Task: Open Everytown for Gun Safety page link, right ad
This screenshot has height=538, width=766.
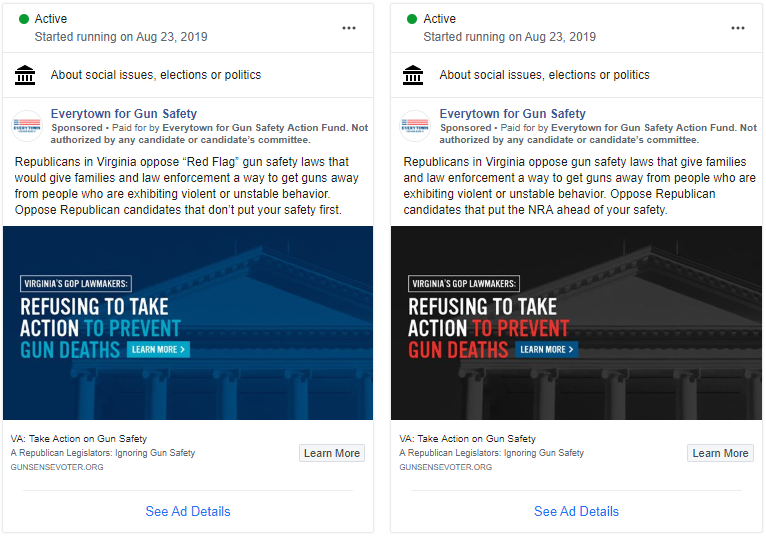Action: (512, 113)
